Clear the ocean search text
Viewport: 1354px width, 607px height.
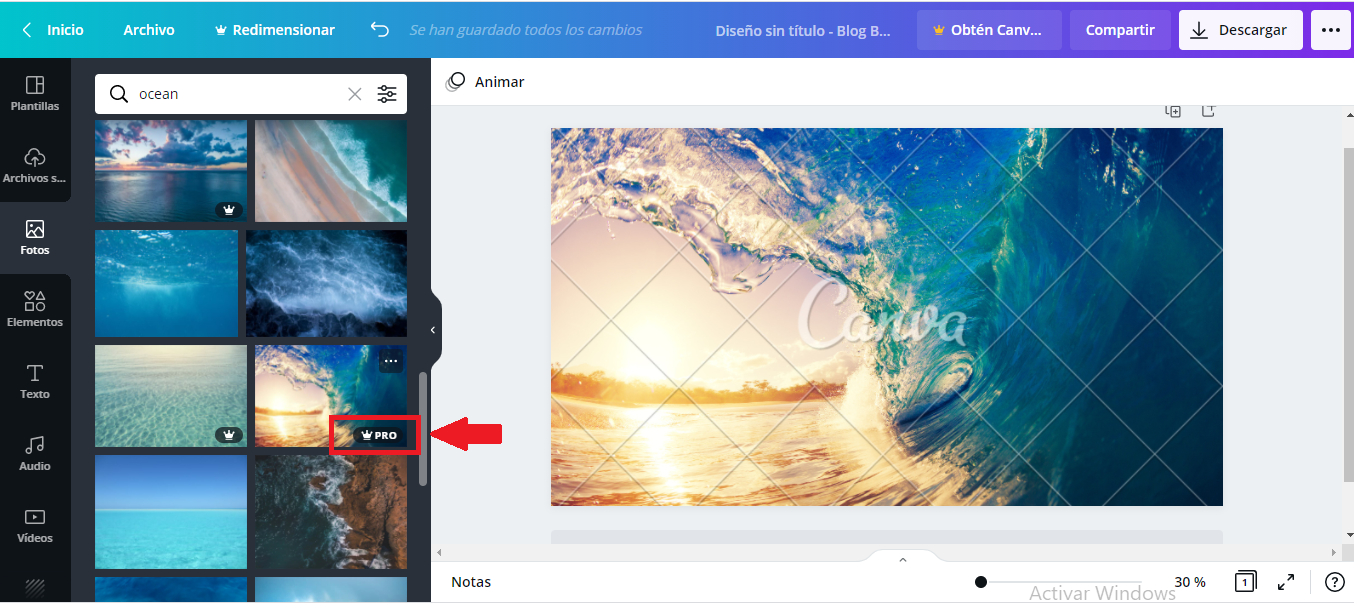pyautogui.click(x=355, y=94)
